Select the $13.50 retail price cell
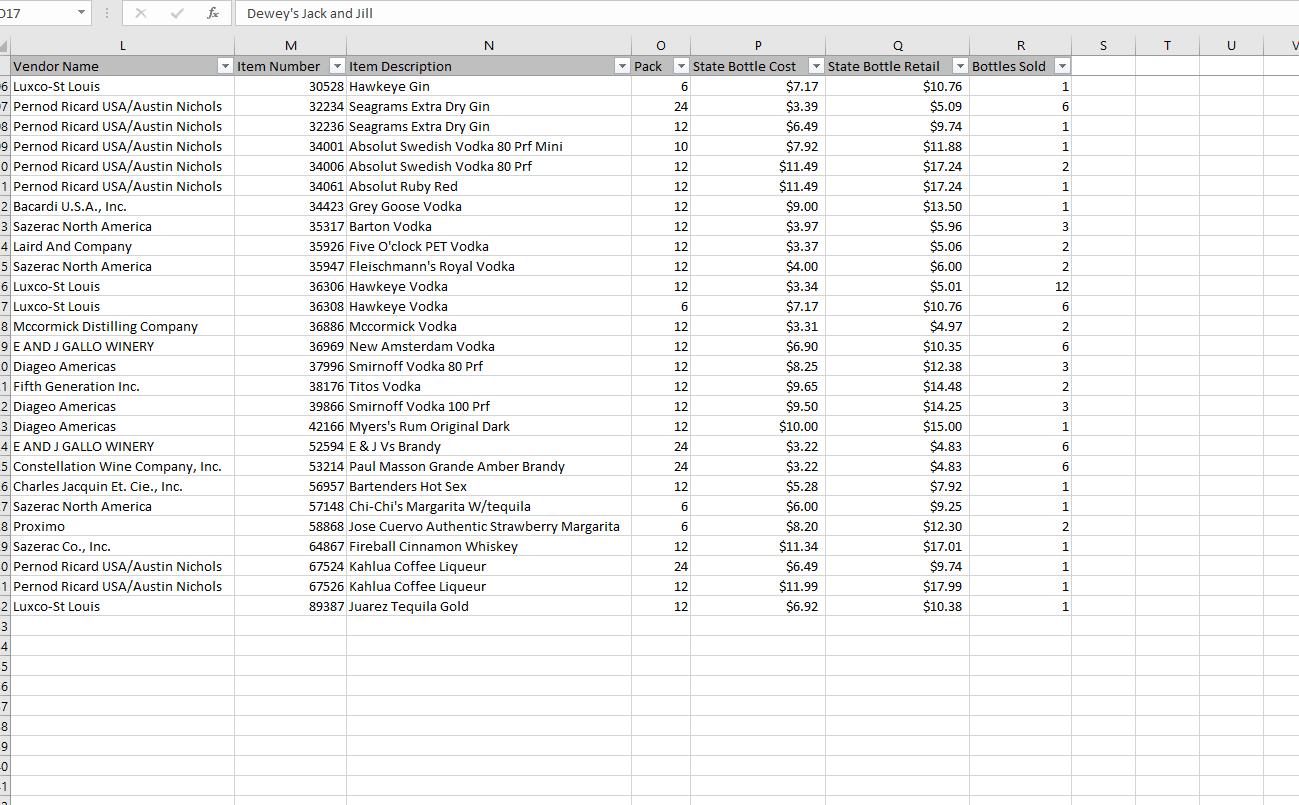Viewport: 1299px width, 805px height. pyautogui.click(x=897, y=206)
